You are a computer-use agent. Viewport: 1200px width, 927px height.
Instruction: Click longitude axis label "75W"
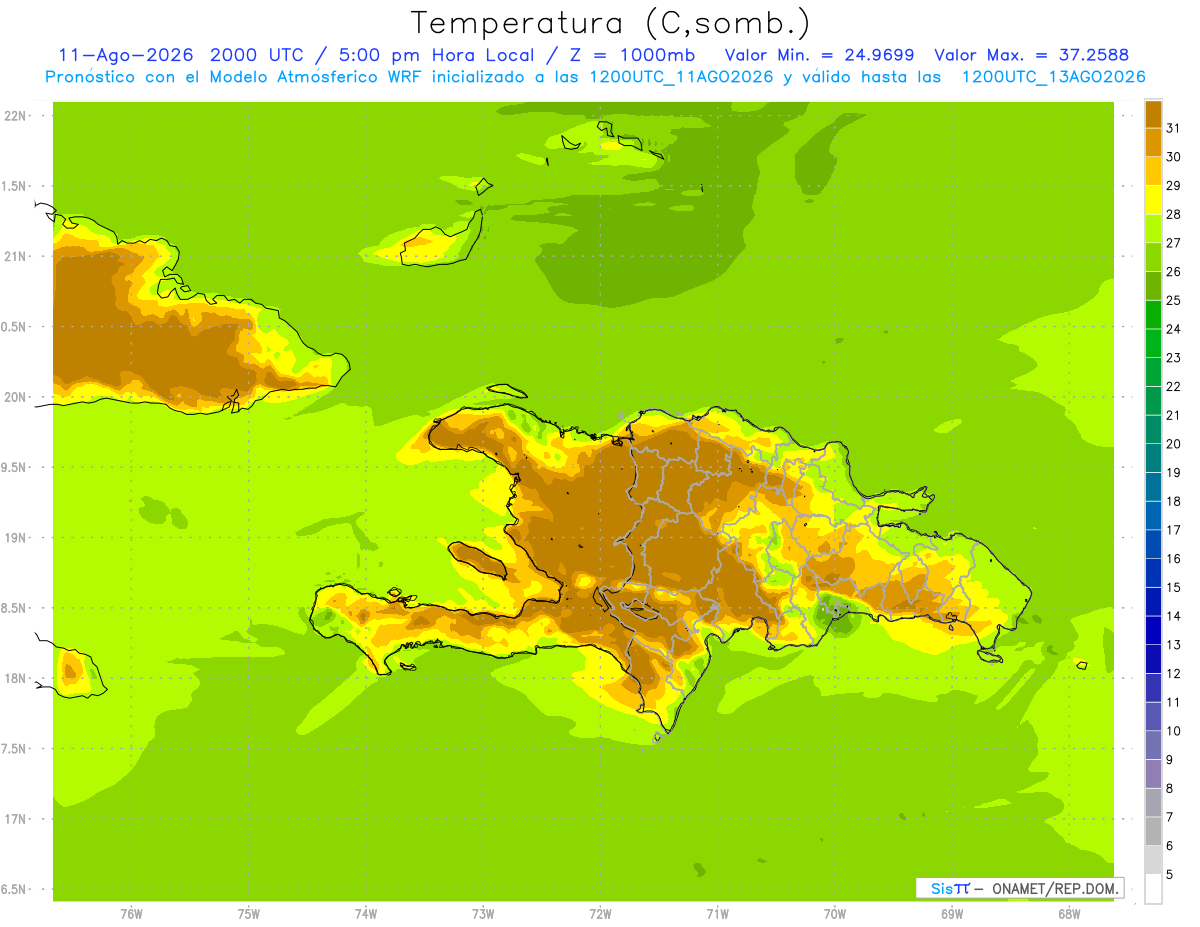click(x=249, y=914)
